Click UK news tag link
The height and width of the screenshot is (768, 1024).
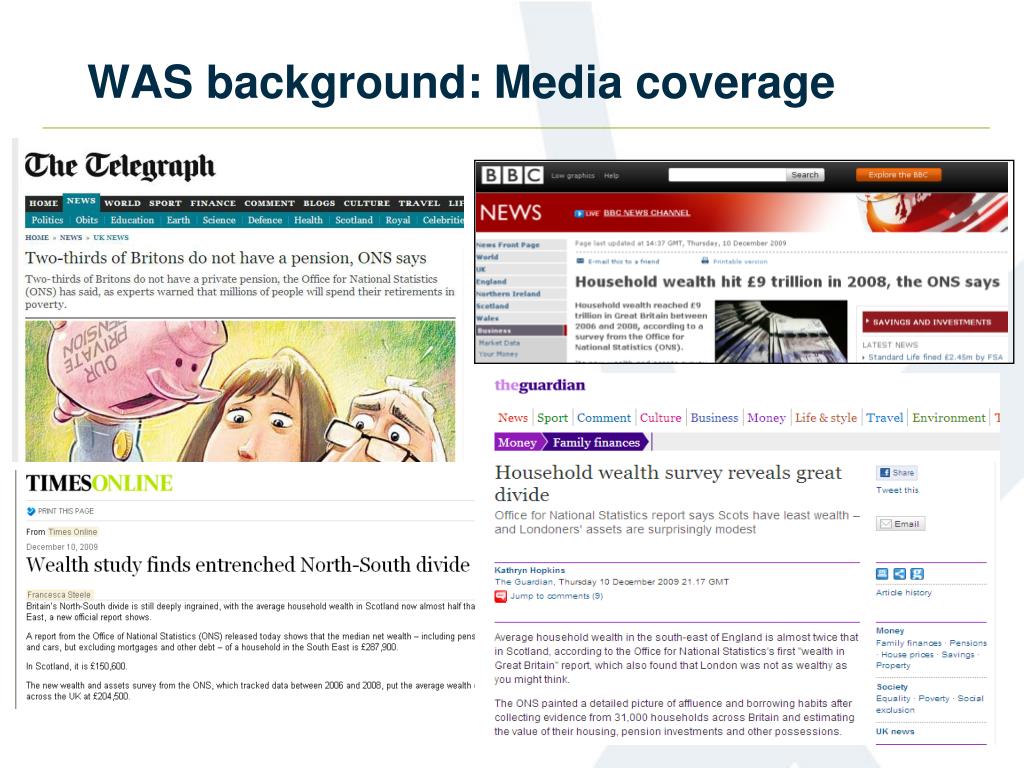tap(895, 731)
